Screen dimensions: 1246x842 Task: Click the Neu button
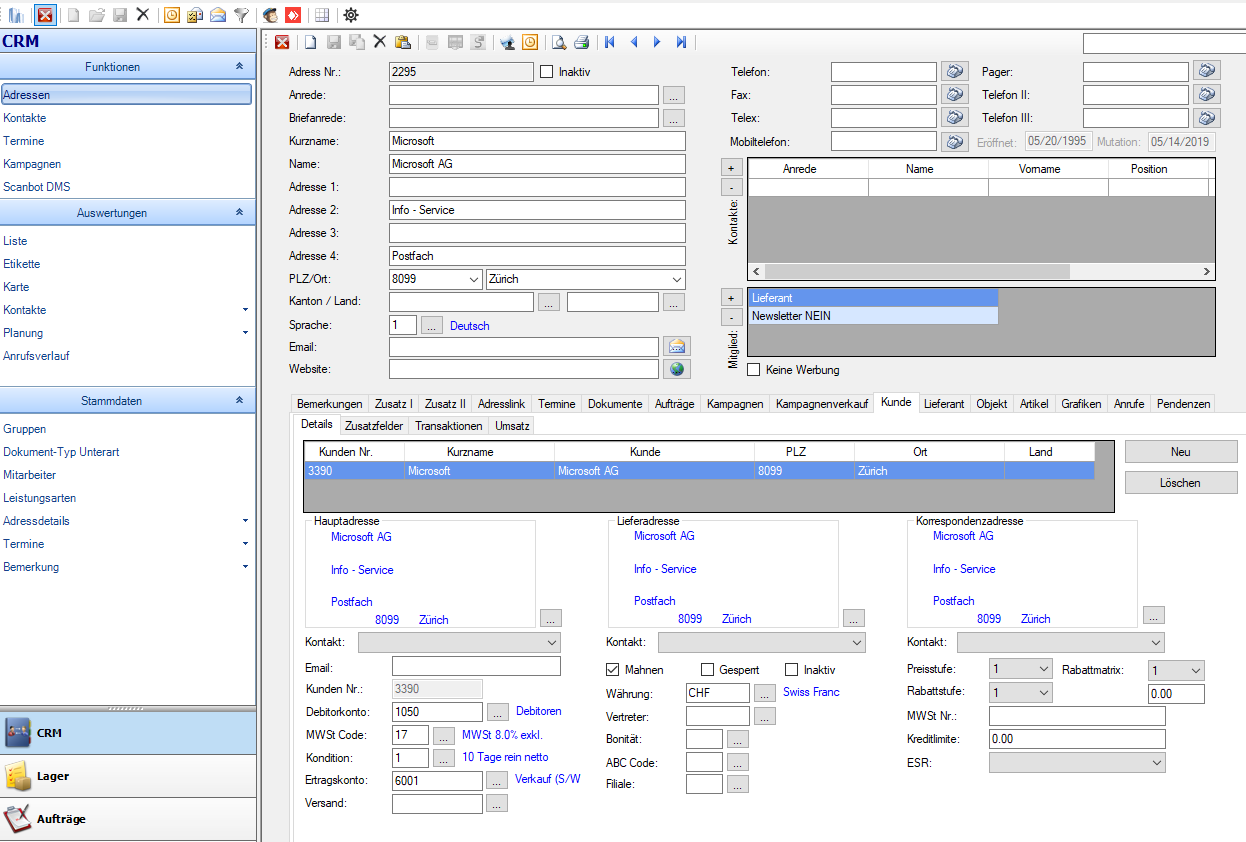tap(1181, 452)
